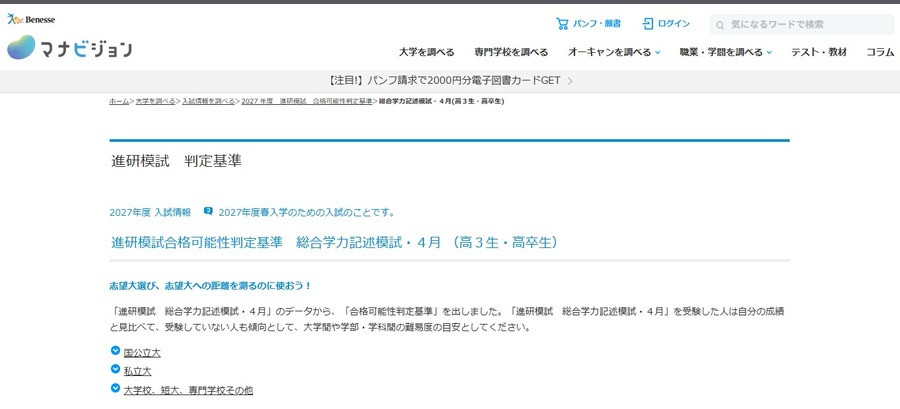Open the パンフ・願書 link
900x409 pixels.
coord(596,24)
